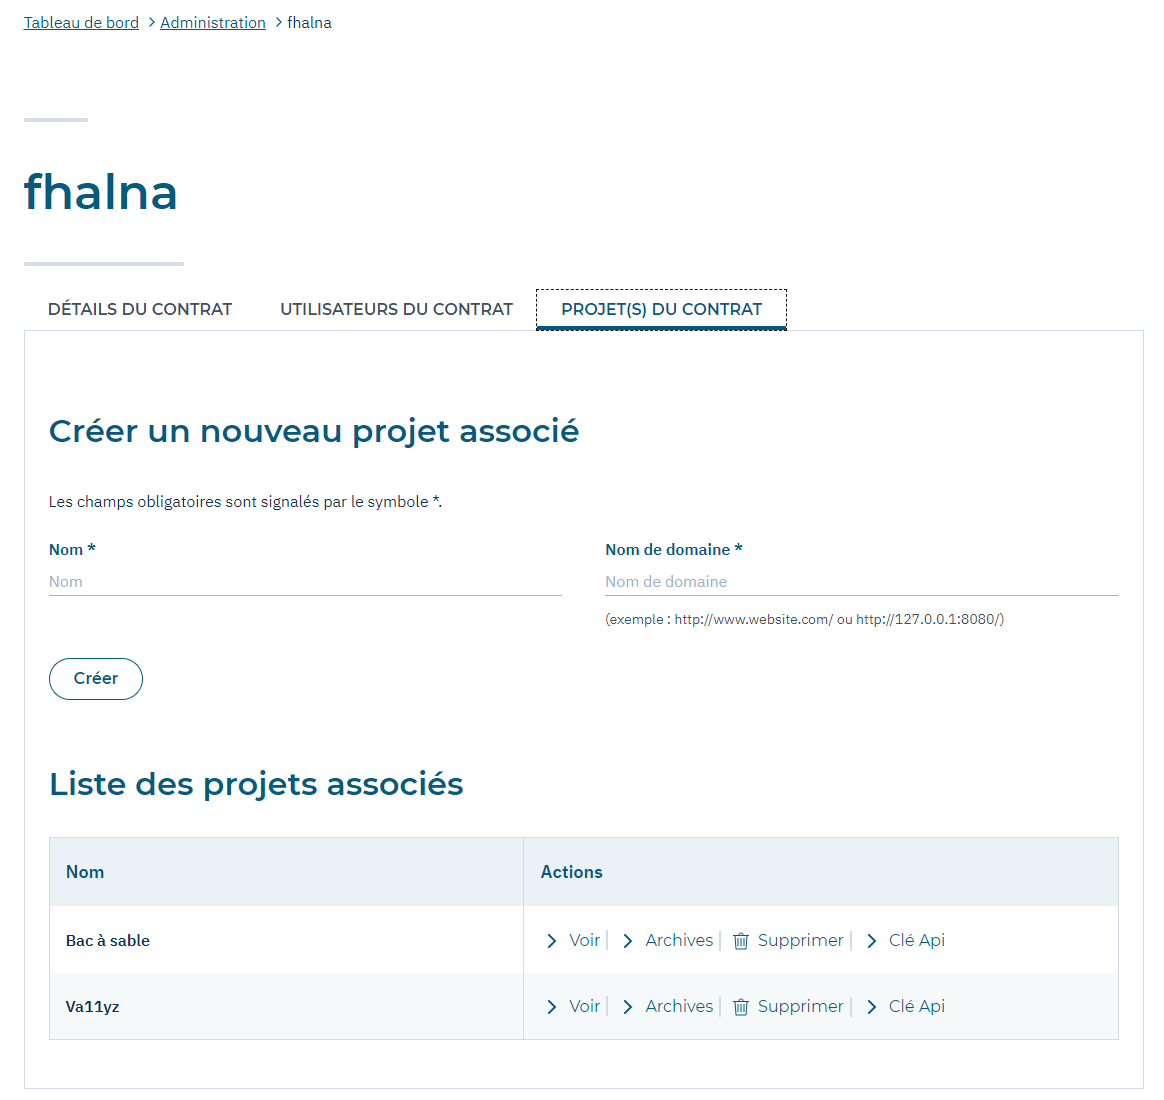Click the fhalna page title

[101, 192]
